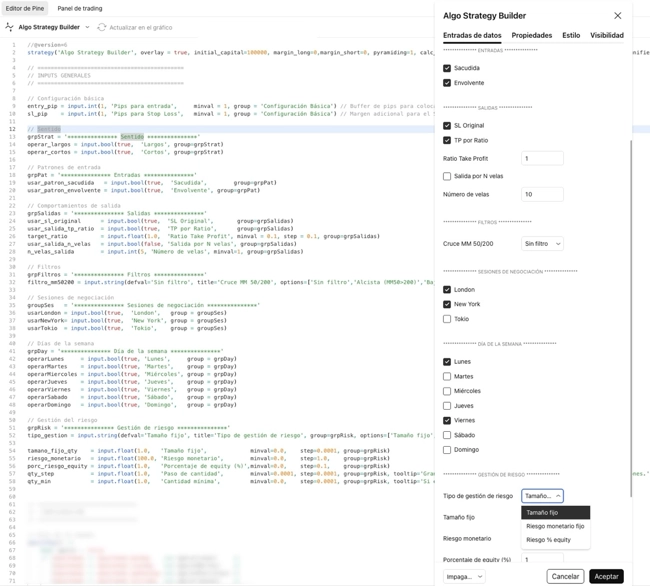Click the refresh icon beside Actualizar en el gráfico
The width and height of the screenshot is (650, 586).
tap(102, 27)
